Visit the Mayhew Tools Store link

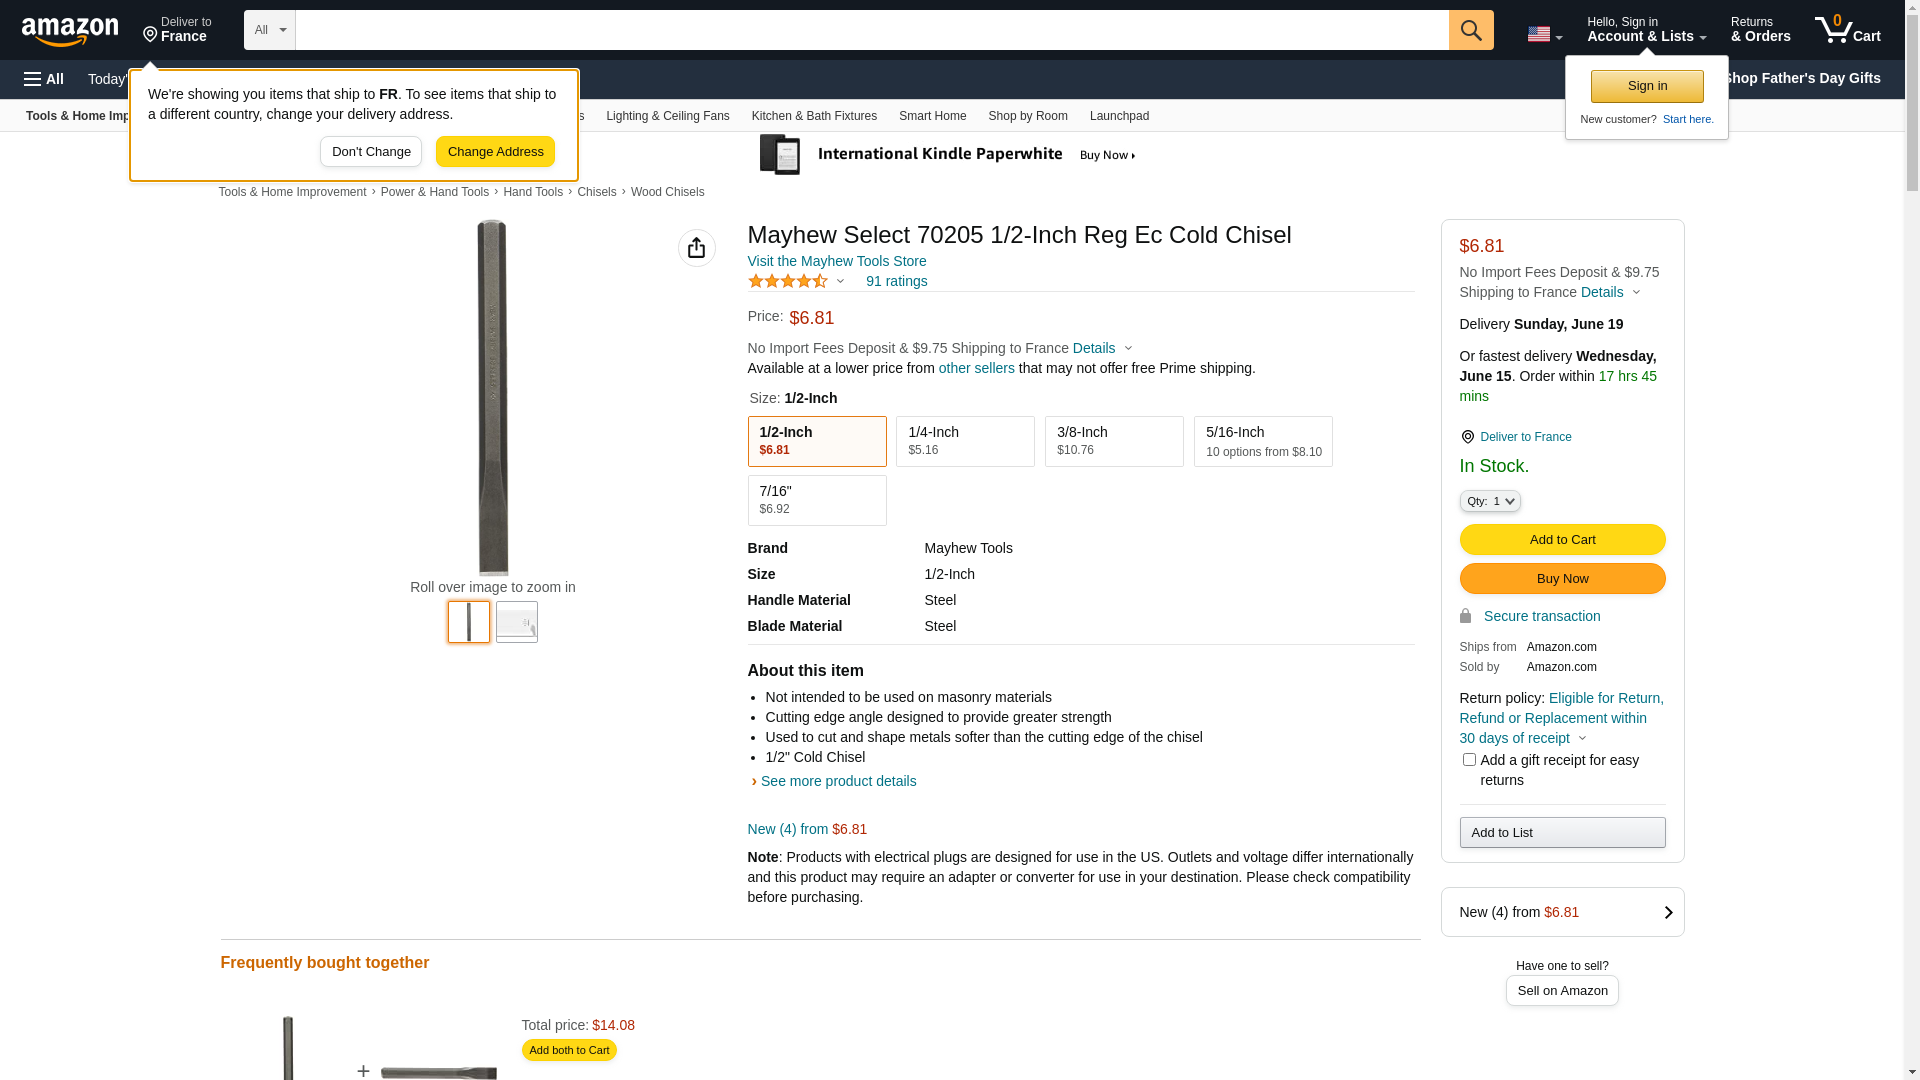tap(837, 261)
